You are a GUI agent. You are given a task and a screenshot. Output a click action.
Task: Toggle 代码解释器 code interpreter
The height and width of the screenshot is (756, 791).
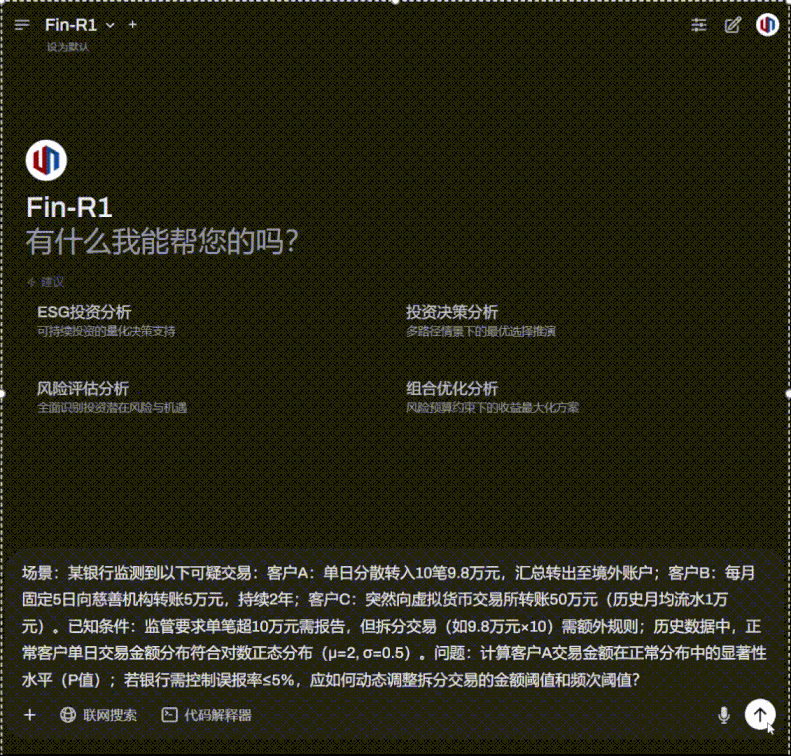point(206,715)
